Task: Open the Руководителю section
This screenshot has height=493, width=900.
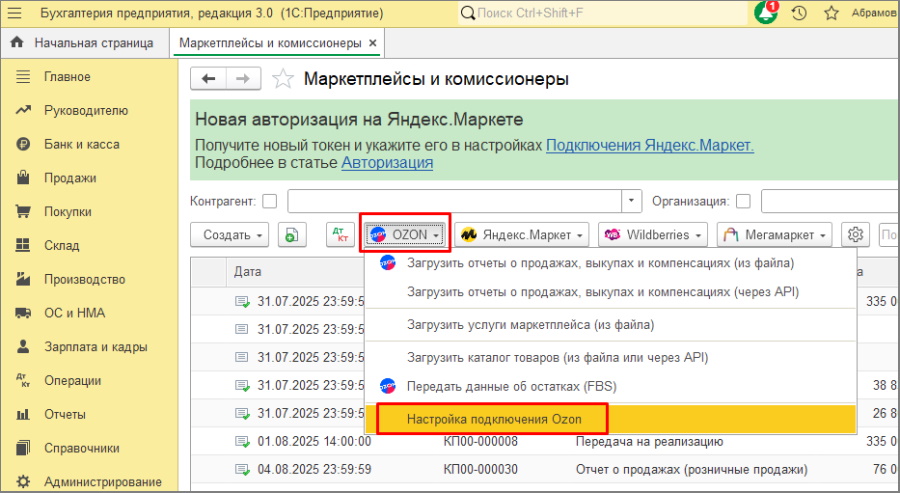Action: click(86, 111)
